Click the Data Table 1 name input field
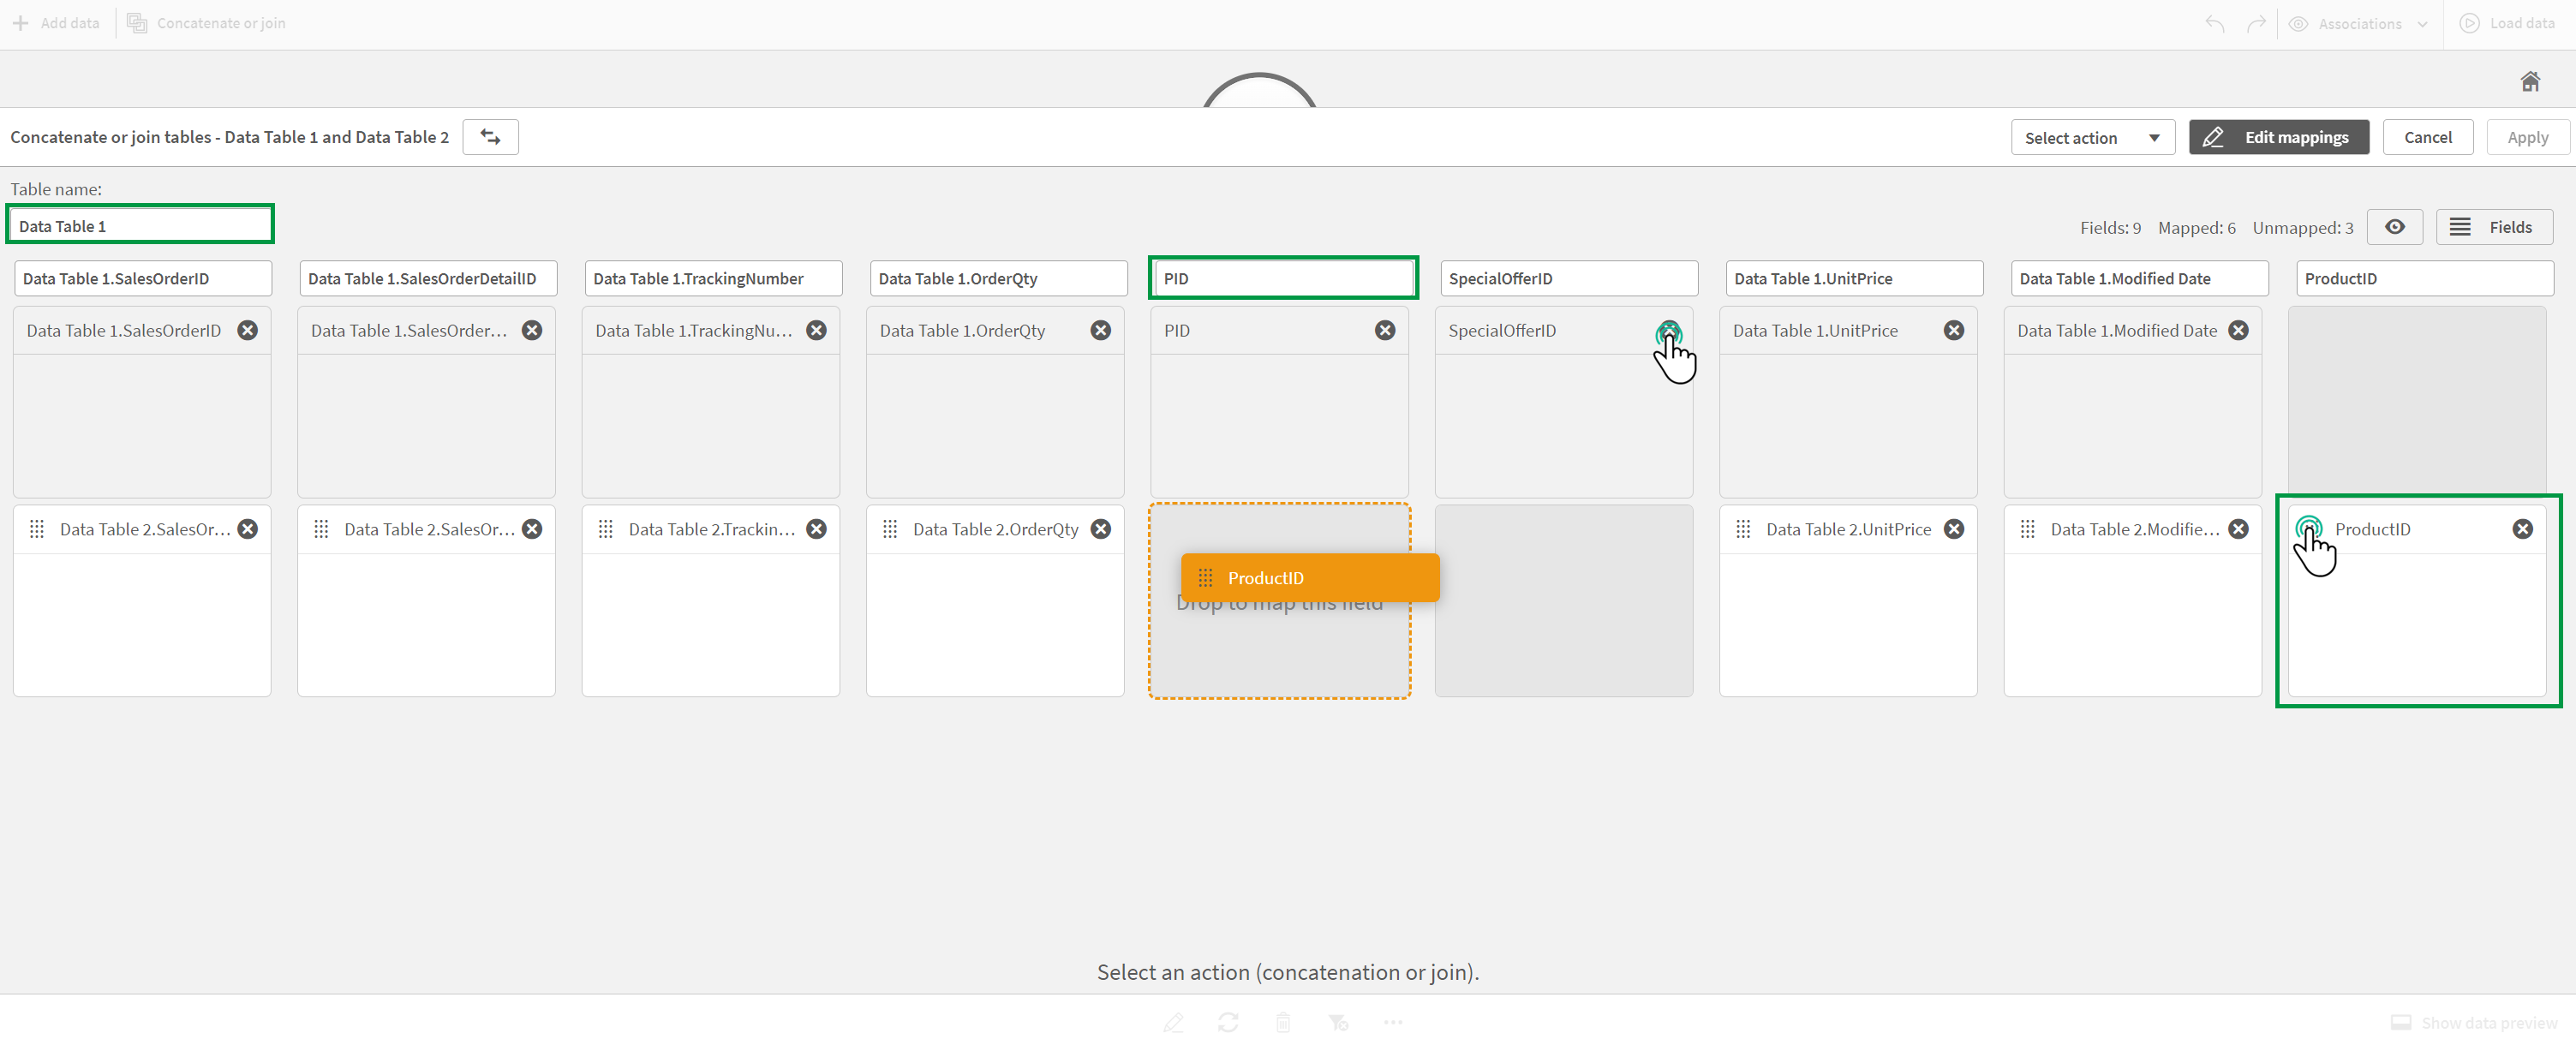Image resolution: width=2576 pixels, height=1051 pixels. [x=141, y=225]
